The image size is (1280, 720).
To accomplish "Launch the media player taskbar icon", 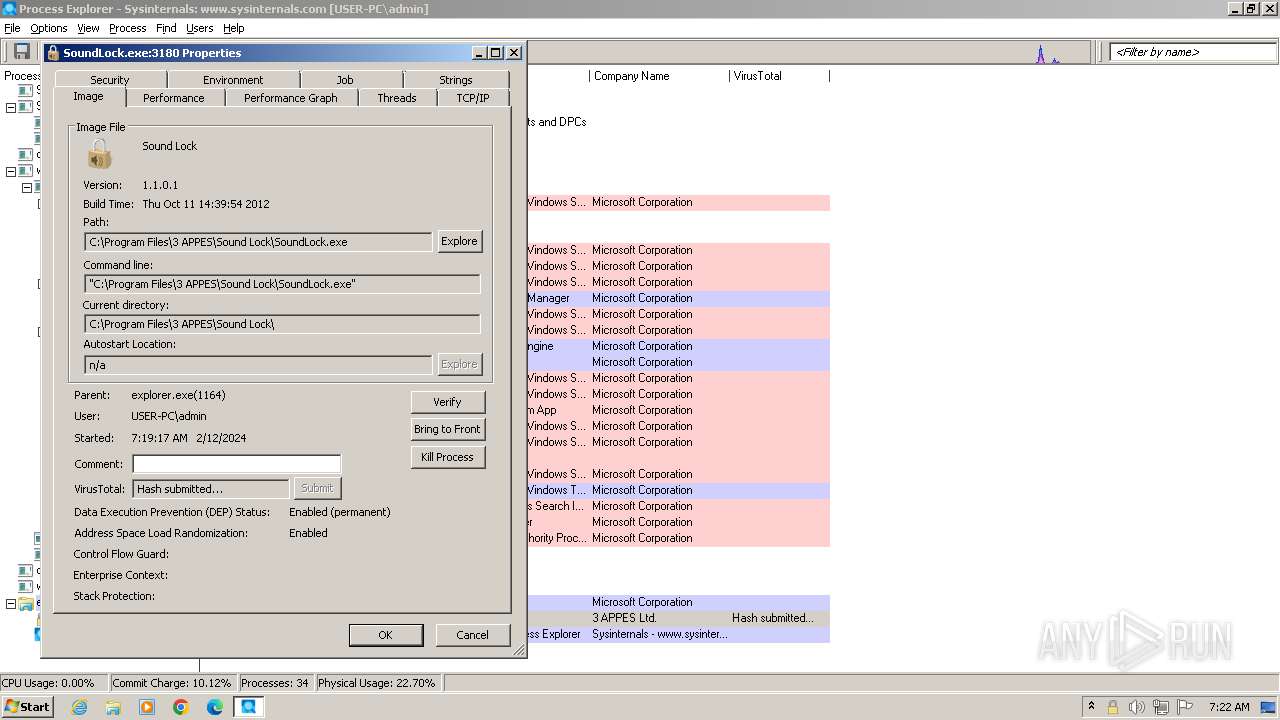I will click(147, 707).
